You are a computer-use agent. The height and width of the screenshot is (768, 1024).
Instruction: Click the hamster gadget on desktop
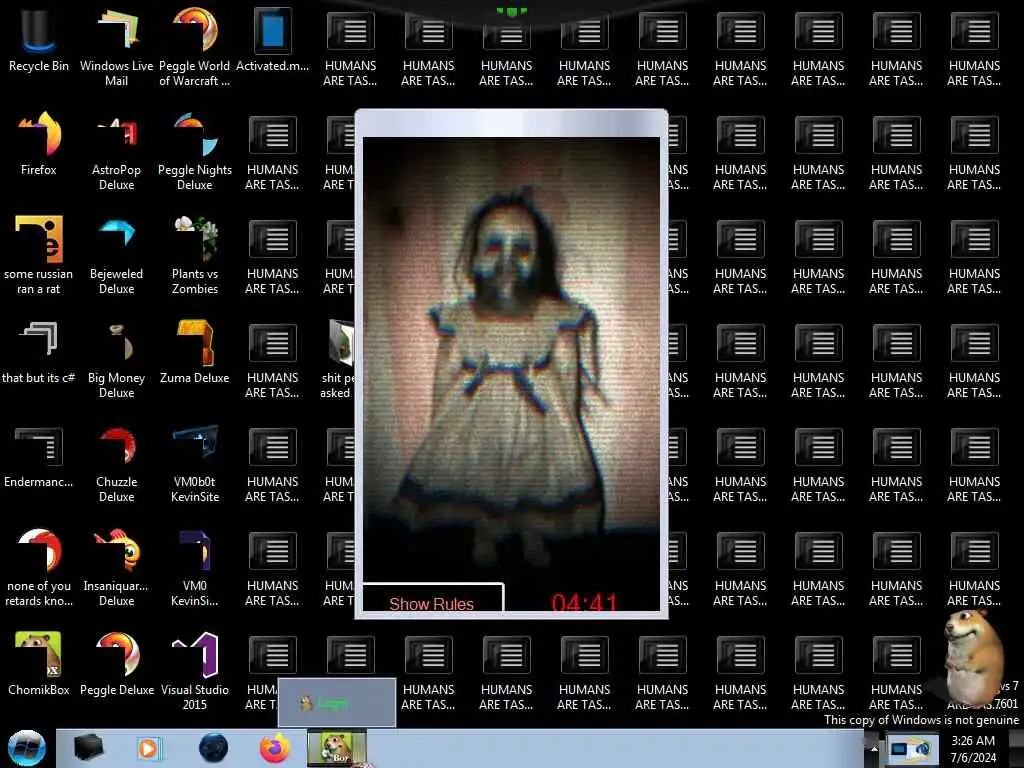973,656
